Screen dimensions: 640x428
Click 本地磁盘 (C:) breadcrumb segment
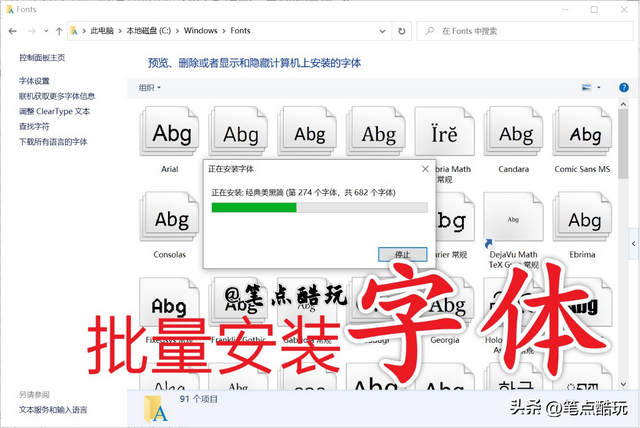[x=149, y=31]
